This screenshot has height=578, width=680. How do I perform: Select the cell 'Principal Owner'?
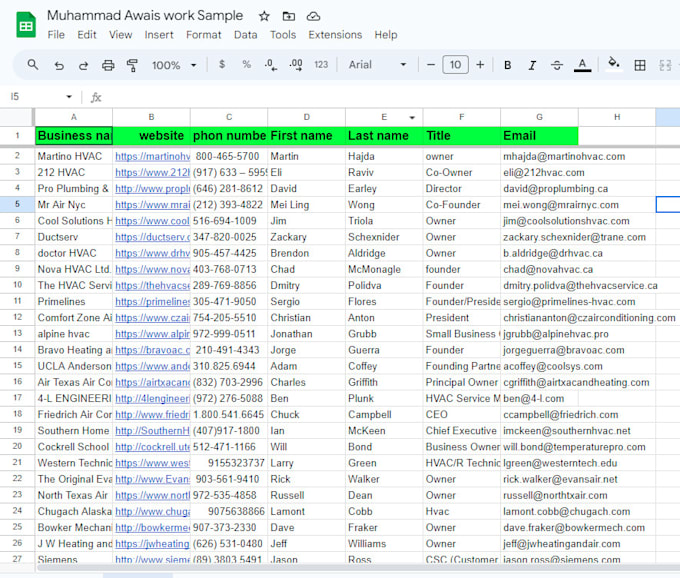[461, 382]
